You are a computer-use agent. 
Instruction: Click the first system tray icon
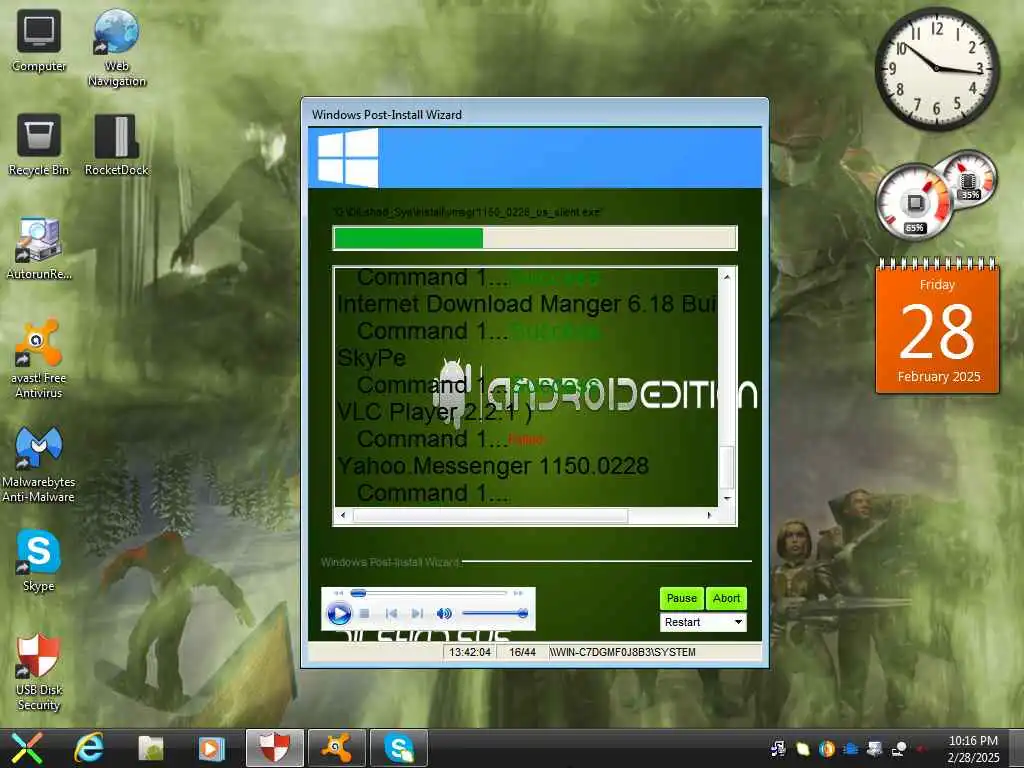coord(778,748)
